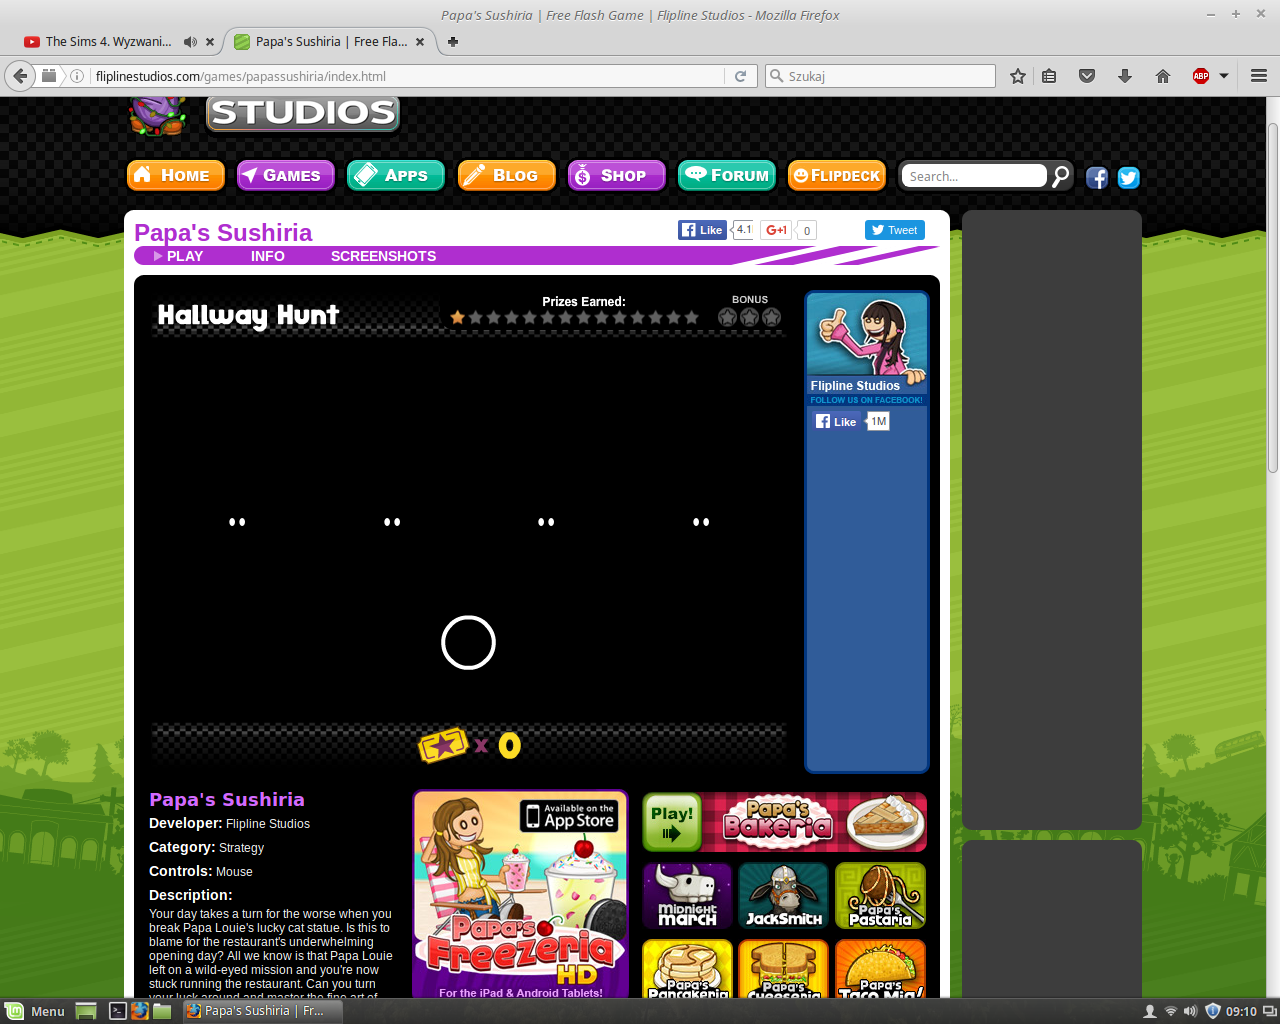Click the gold ticket icon in game

(x=443, y=744)
